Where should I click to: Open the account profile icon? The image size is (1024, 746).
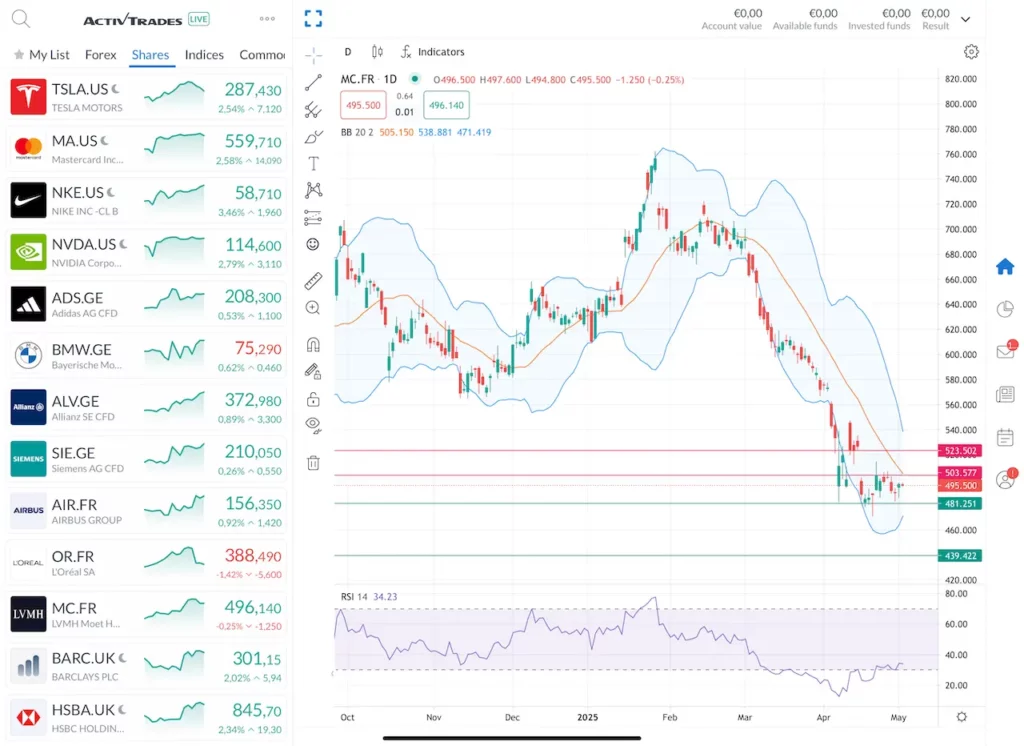pos(1006,479)
